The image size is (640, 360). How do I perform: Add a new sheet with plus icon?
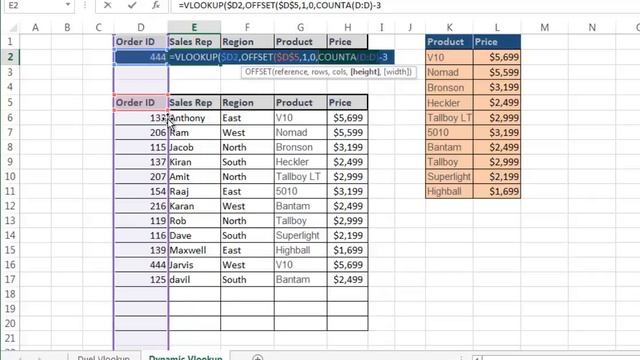(257, 358)
